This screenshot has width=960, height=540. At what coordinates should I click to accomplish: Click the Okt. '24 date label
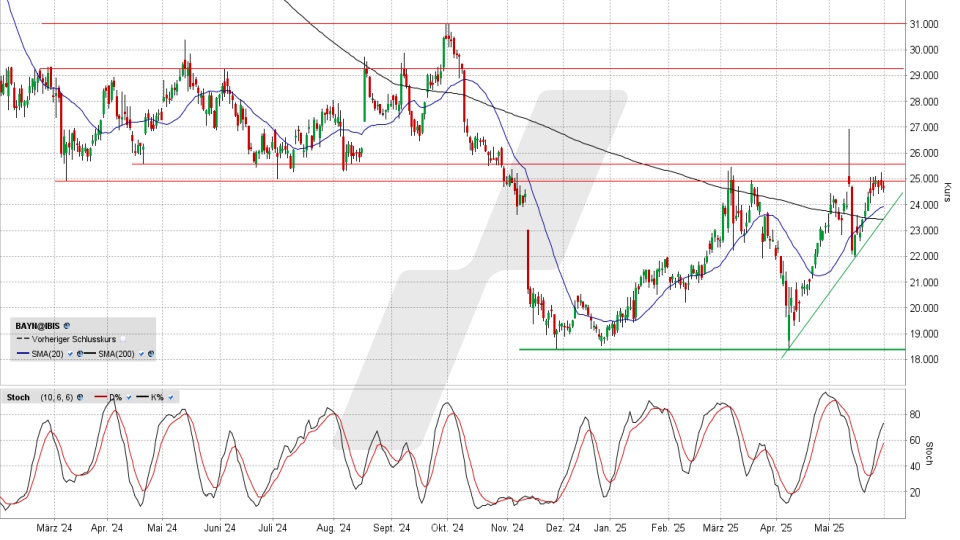pyautogui.click(x=448, y=528)
